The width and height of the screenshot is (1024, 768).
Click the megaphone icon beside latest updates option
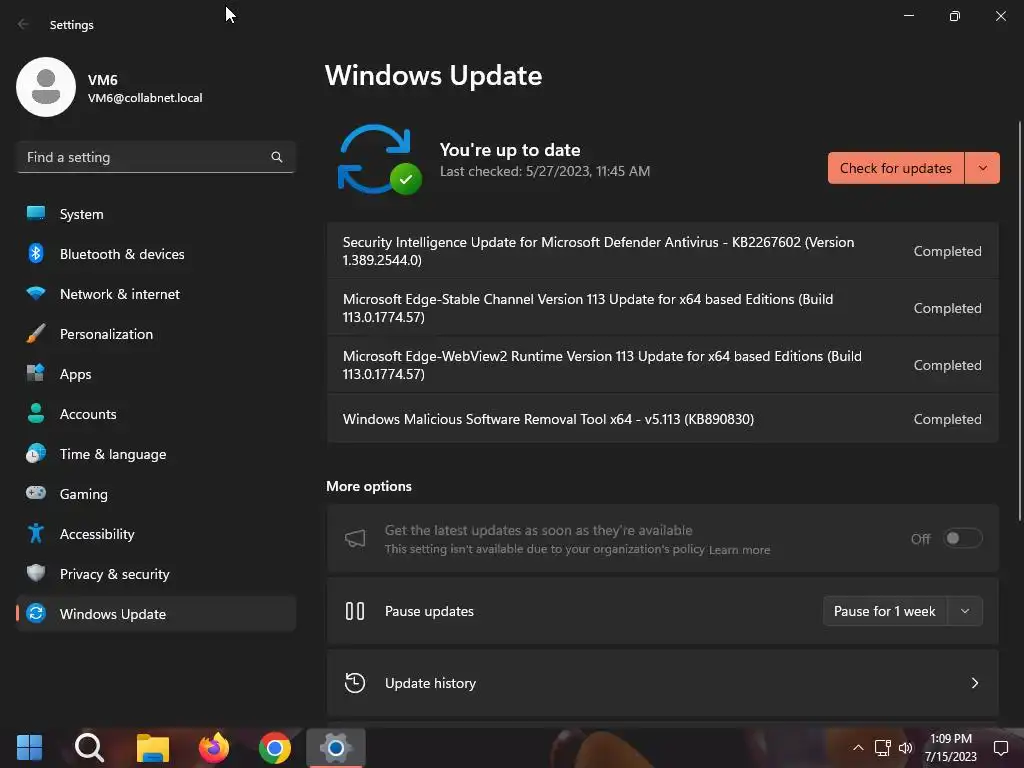point(355,539)
